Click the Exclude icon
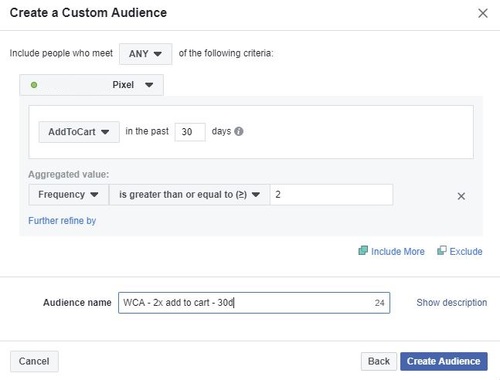The width and height of the screenshot is (500, 380). [x=442, y=250]
